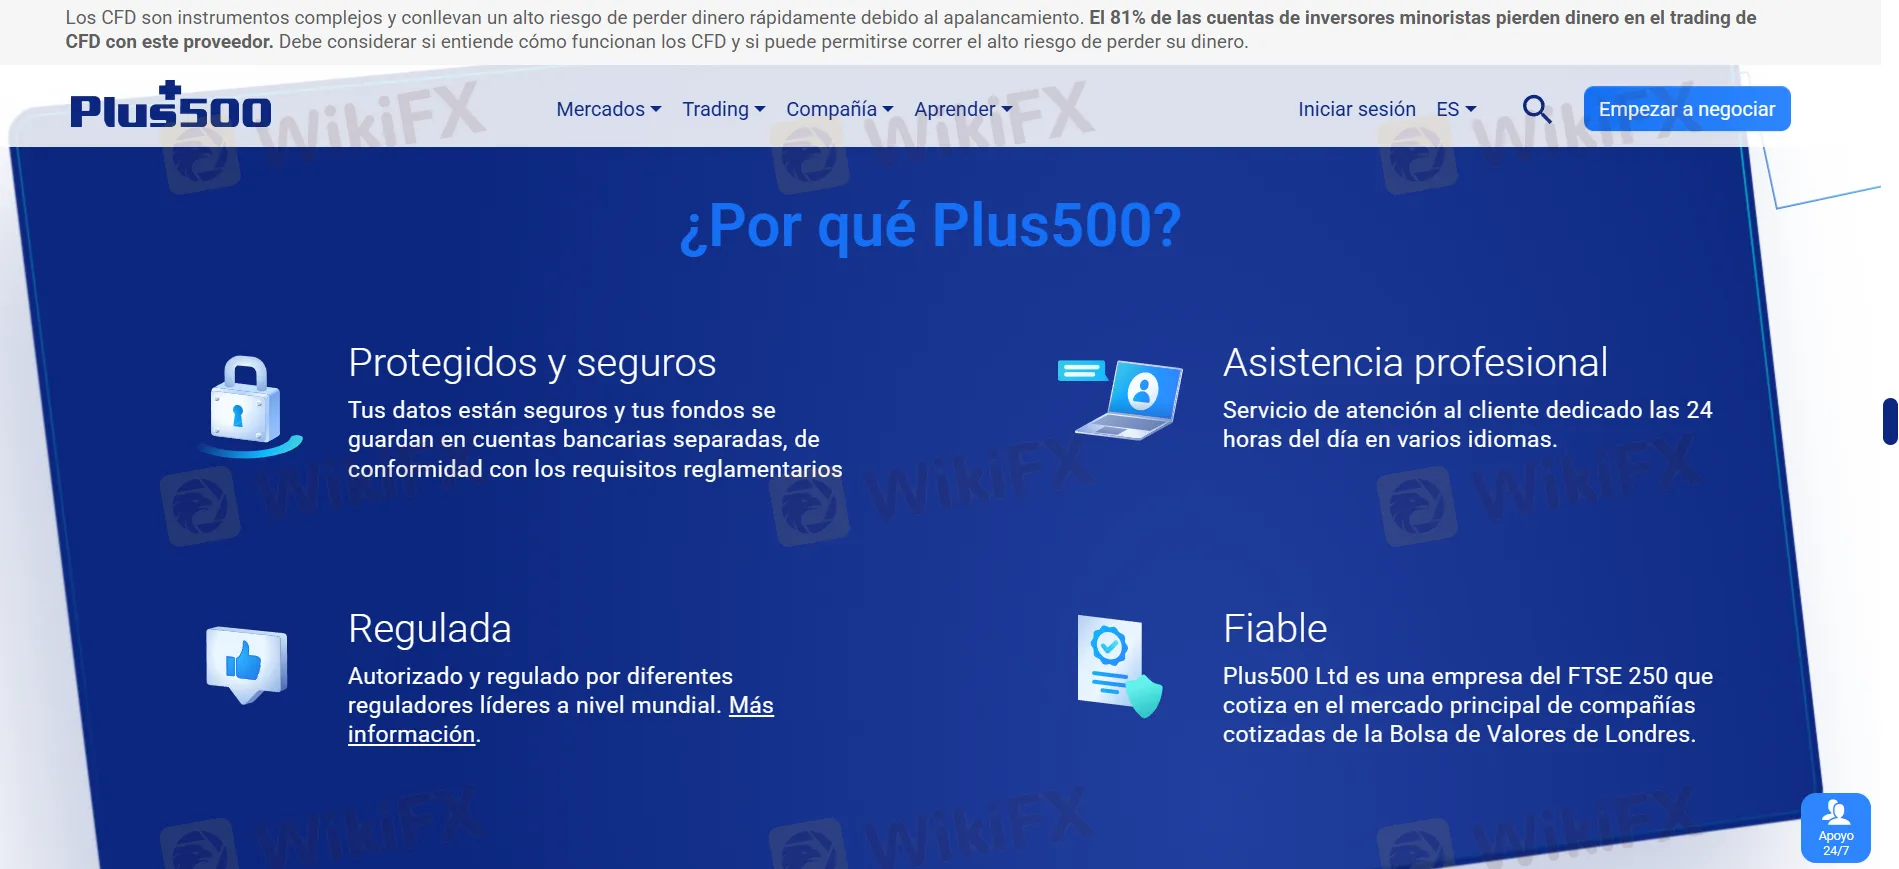This screenshot has height=869, width=1899.
Task: Open the search magnifier icon
Action: (x=1537, y=109)
